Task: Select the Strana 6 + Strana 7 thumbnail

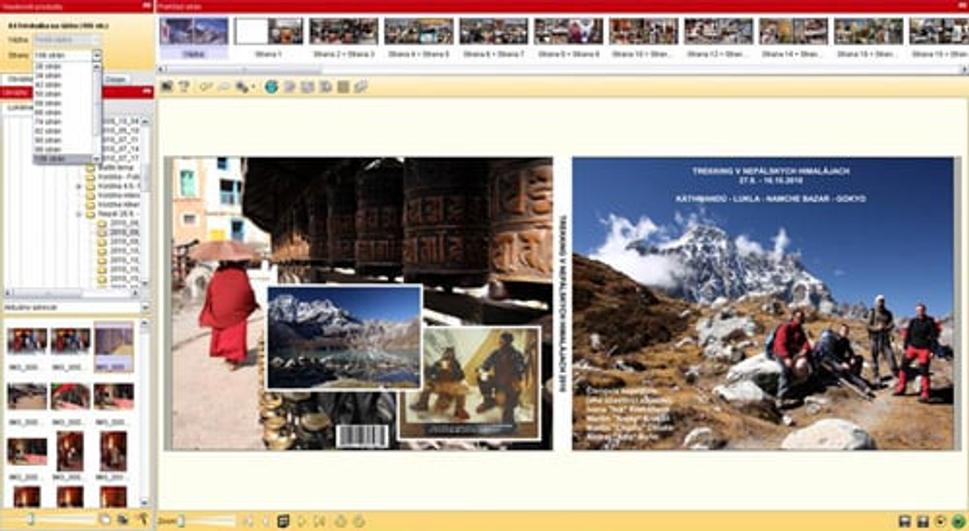Action: click(494, 37)
